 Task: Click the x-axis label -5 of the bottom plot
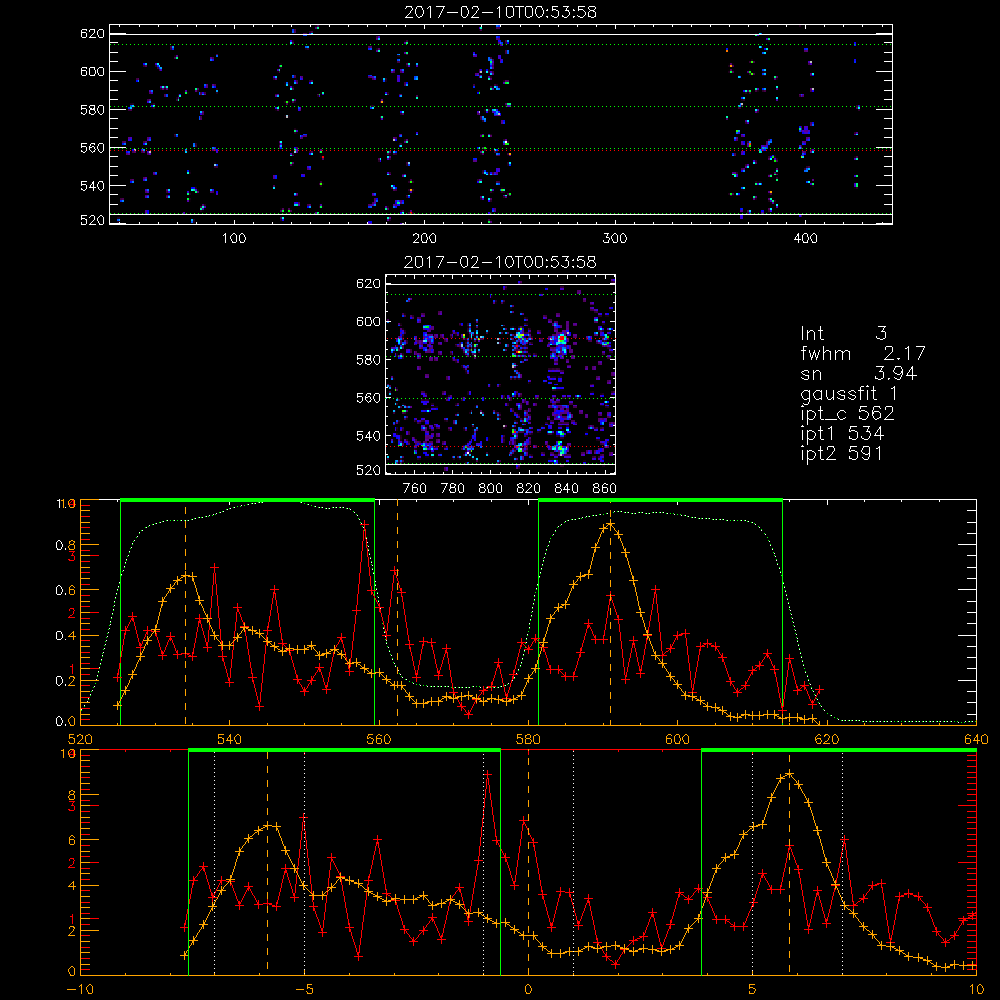coord(304,989)
